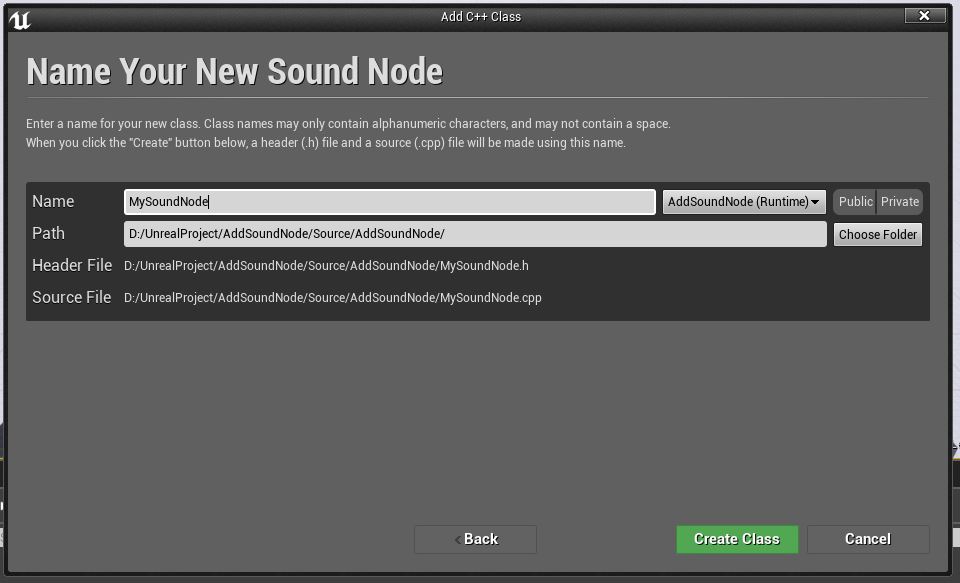Click the 'Name' field label
This screenshot has width=960, height=583.
tap(53, 201)
